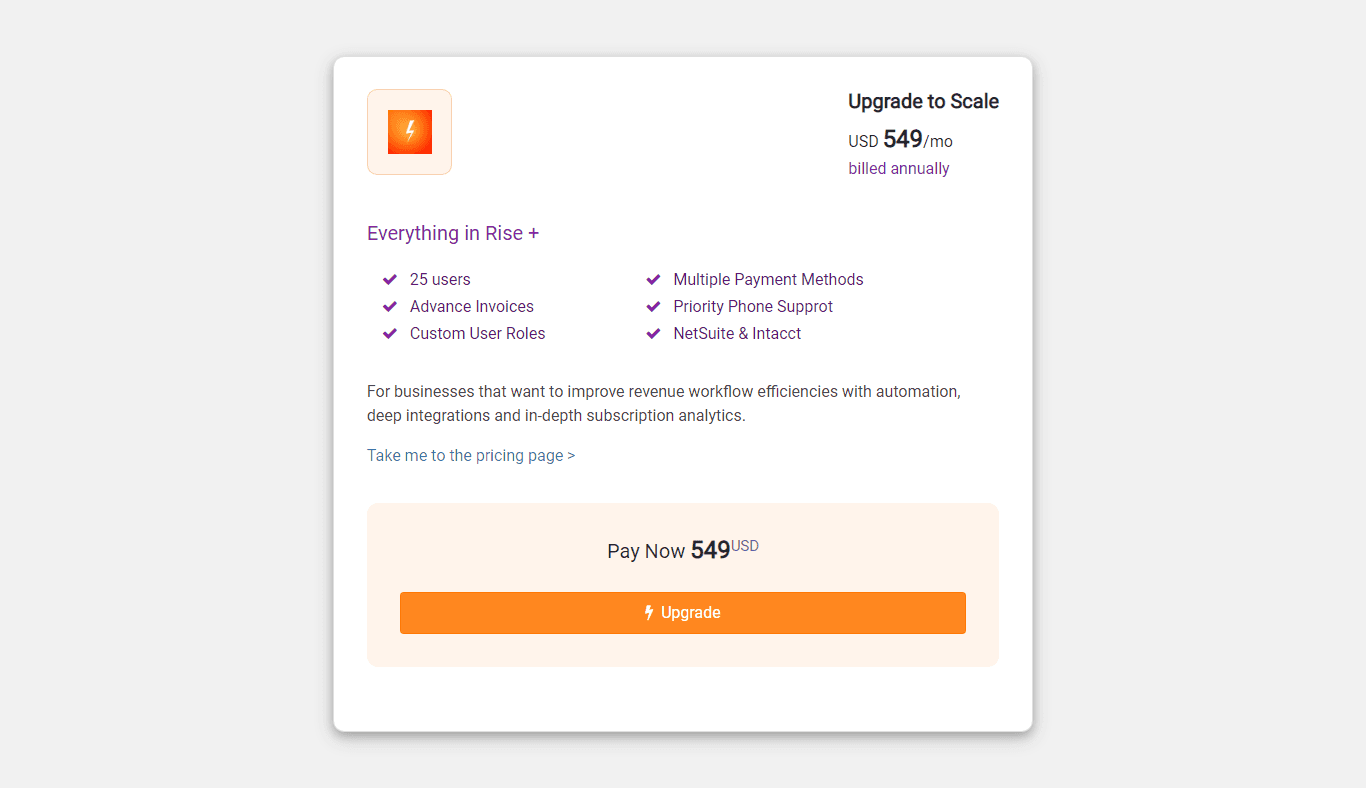Image resolution: width=1366 pixels, height=788 pixels.
Task: Select the billed annually label
Action: 898,168
